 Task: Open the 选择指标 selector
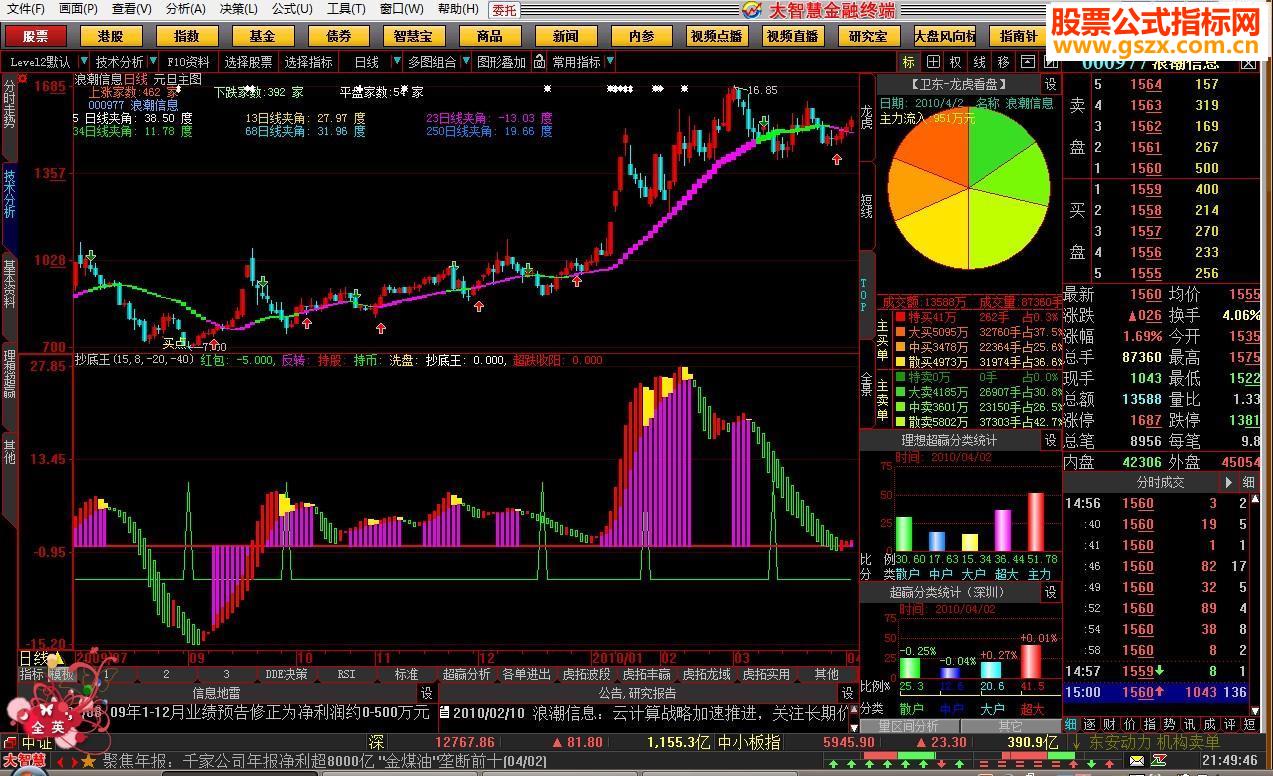(309, 62)
